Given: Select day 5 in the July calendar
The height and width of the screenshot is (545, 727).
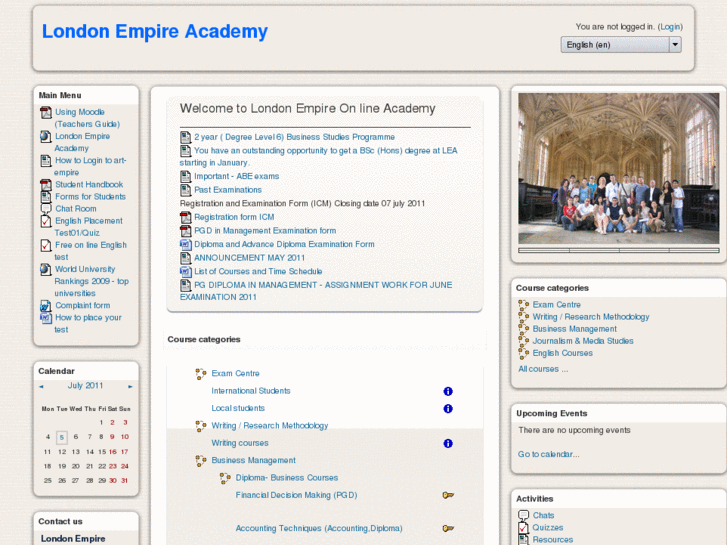Looking at the screenshot, I should pos(62,437).
